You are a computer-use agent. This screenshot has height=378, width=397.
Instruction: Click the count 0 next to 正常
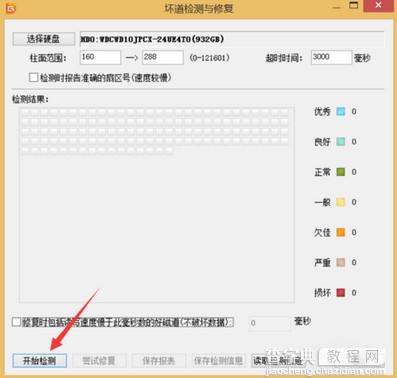(x=354, y=172)
